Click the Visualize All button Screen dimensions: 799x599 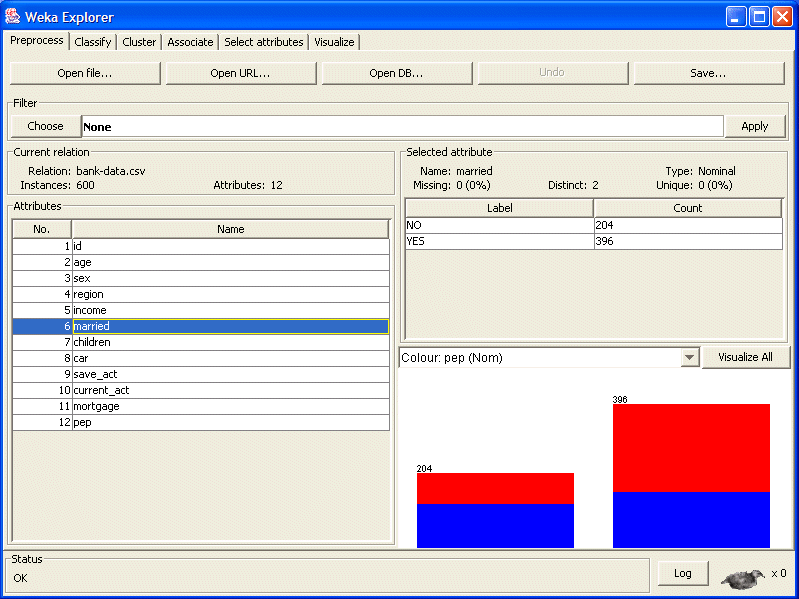(x=745, y=357)
